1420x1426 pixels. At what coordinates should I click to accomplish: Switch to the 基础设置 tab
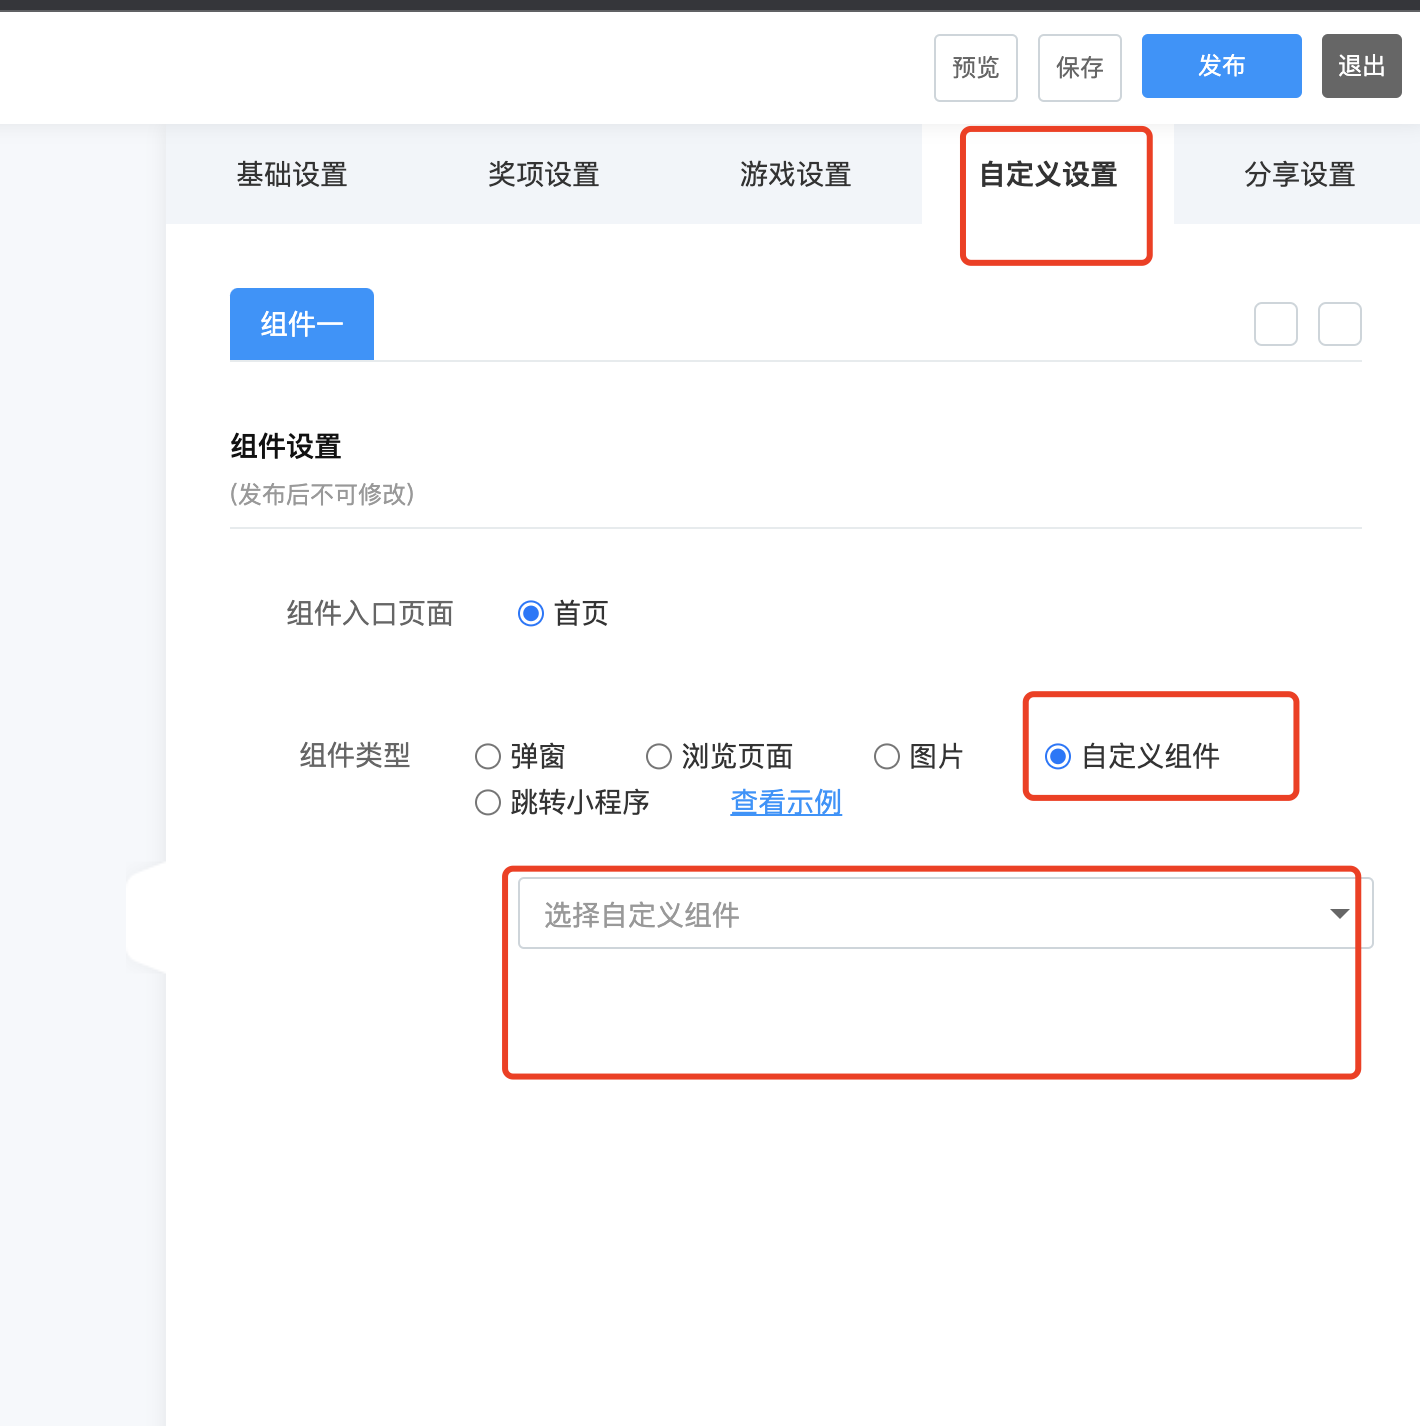tap(292, 175)
